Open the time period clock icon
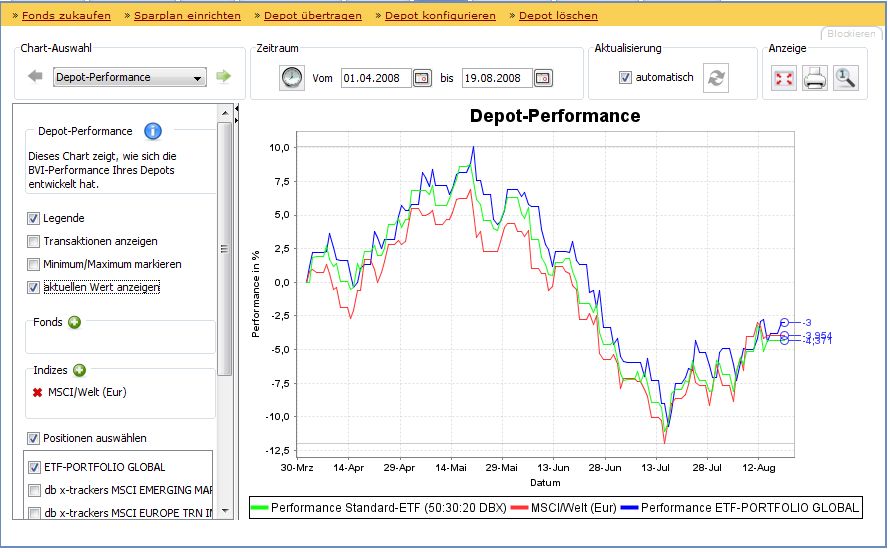Image resolution: width=890 pixels, height=552 pixels. click(291, 78)
